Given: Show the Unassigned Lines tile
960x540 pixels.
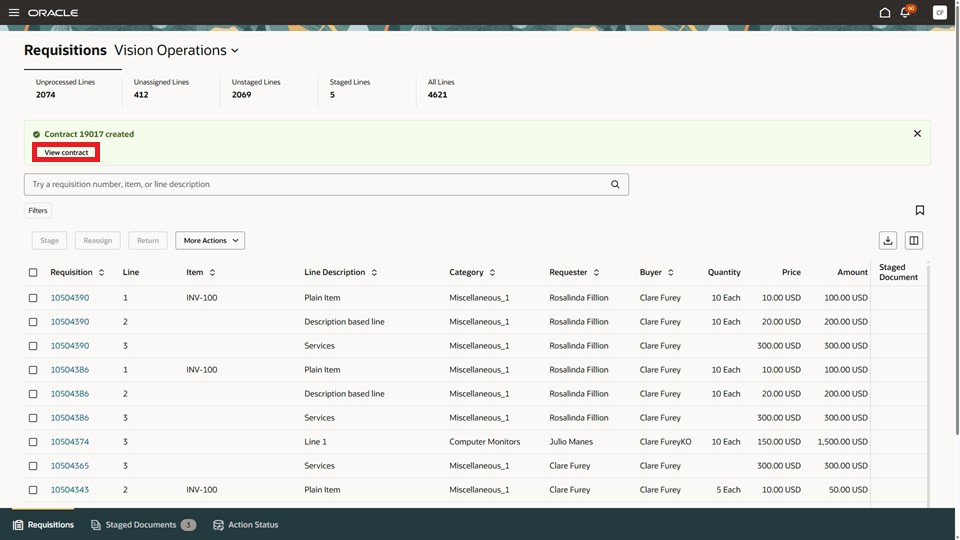Looking at the screenshot, I should [171, 89].
